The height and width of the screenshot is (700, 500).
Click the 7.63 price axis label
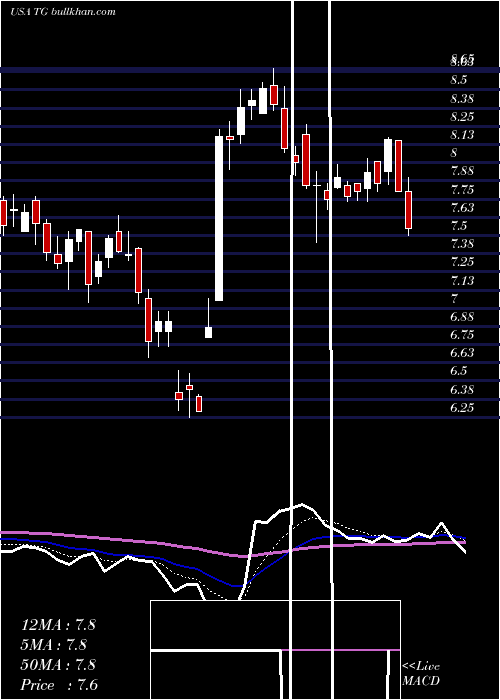[462, 208]
